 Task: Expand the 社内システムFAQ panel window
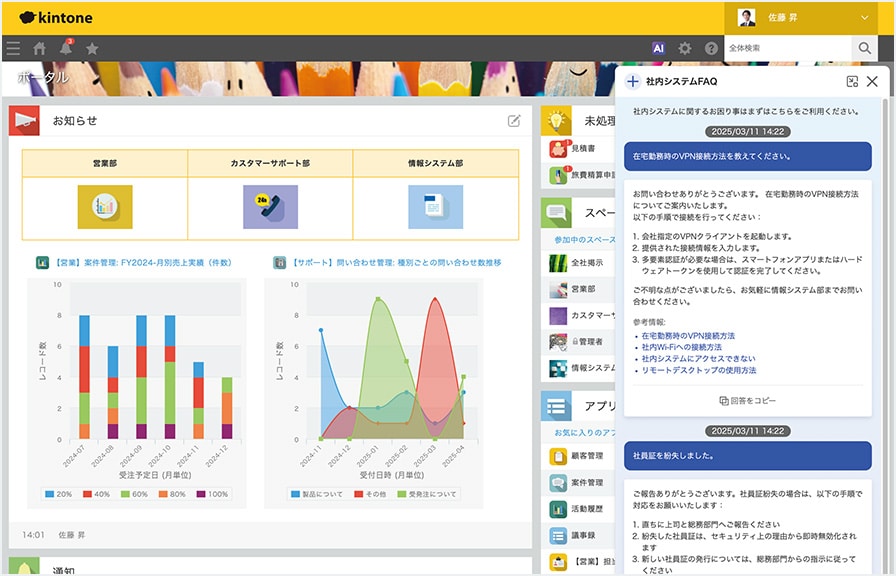tap(852, 82)
